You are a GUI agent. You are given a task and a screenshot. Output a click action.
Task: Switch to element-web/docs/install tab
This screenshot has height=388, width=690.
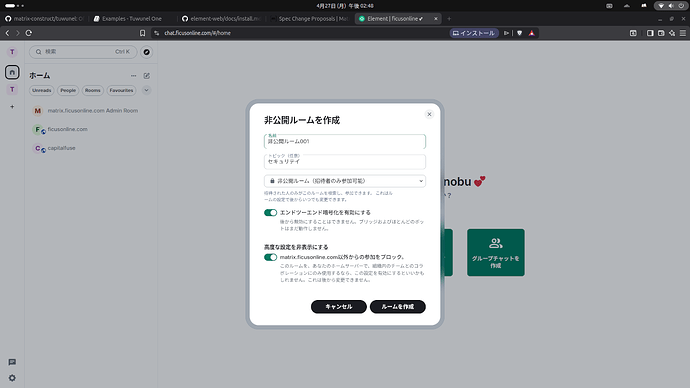click(x=222, y=18)
